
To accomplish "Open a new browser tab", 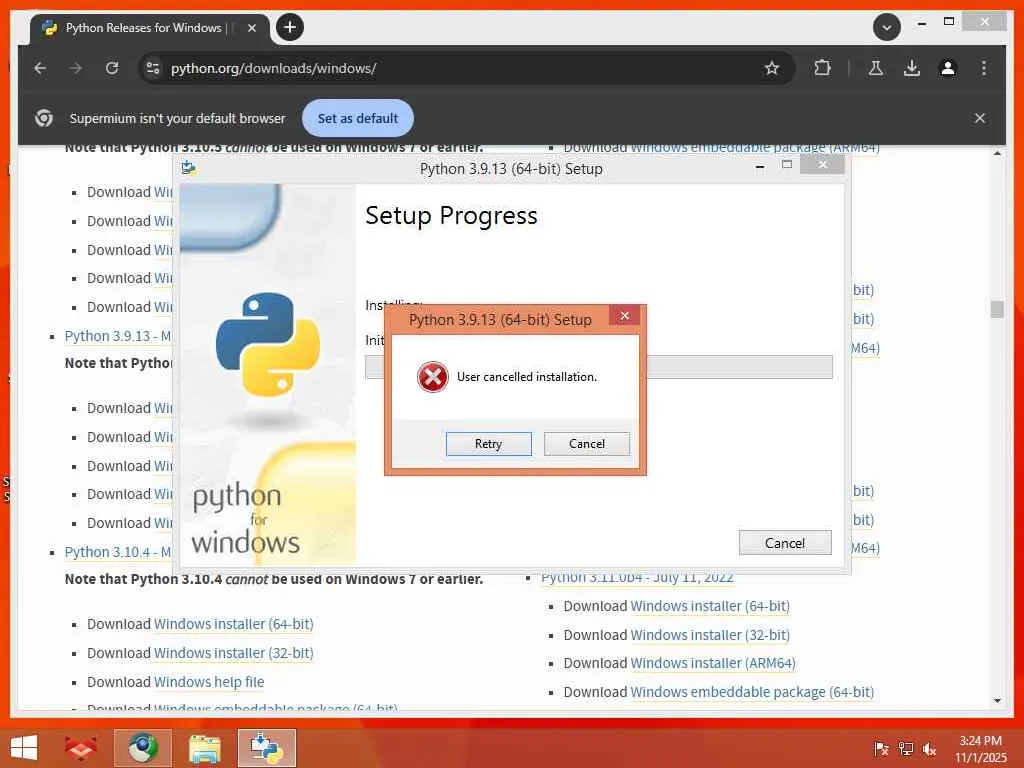I will pos(290,27).
